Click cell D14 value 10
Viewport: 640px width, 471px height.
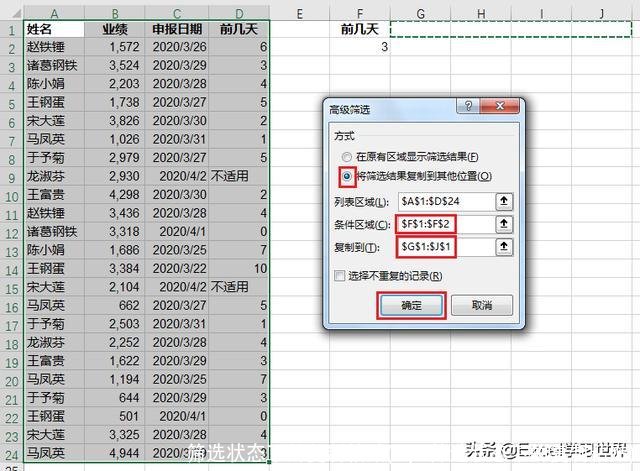pyautogui.click(x=239, y=269)
